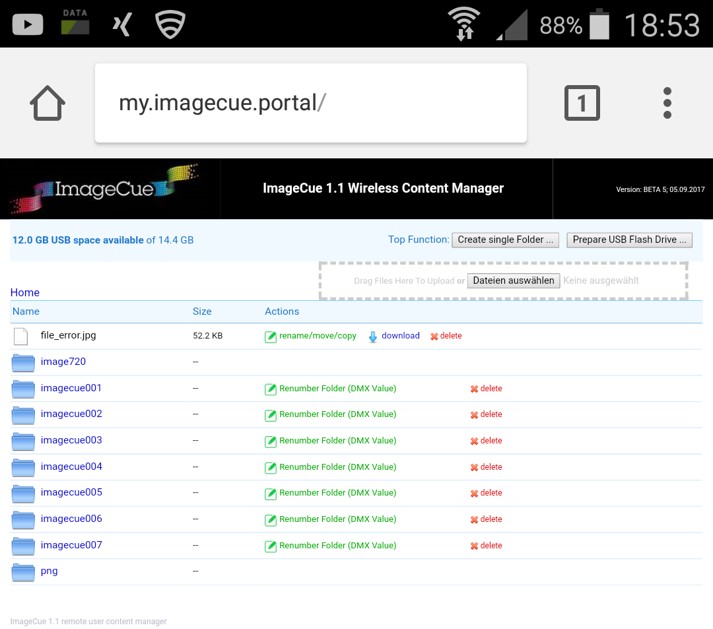Tap the my.imagecue.portal address bar

tap(310, 103)
